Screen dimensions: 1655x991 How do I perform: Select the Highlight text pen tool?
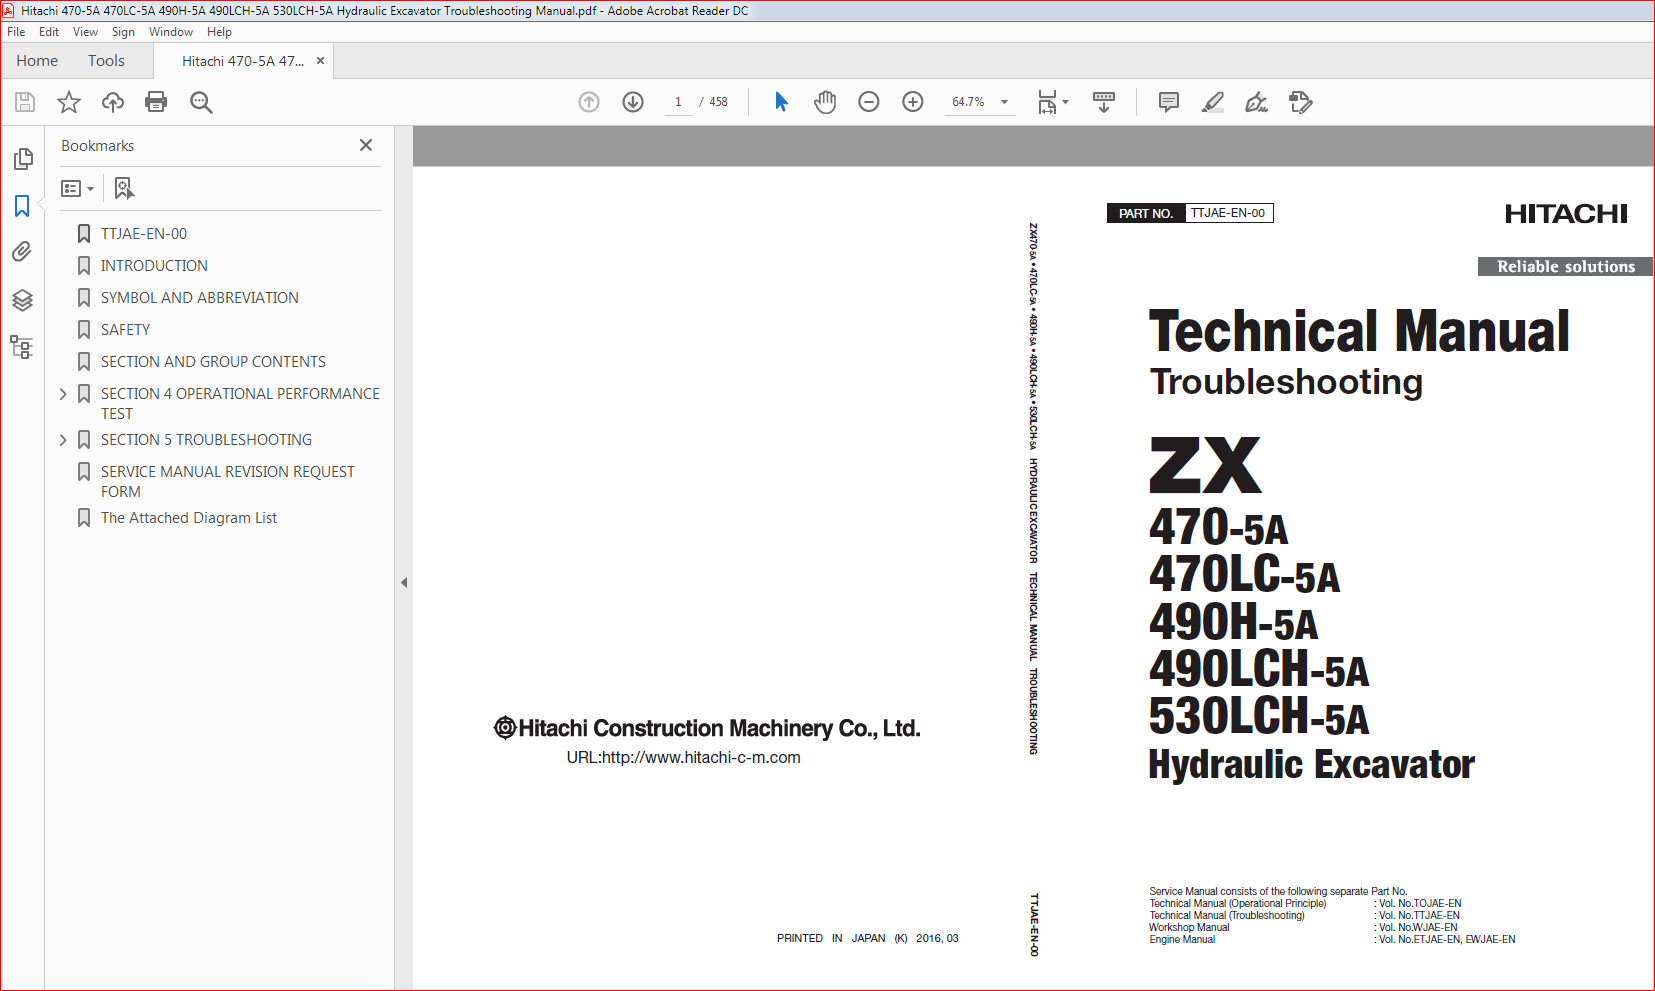click(1213, 102)
